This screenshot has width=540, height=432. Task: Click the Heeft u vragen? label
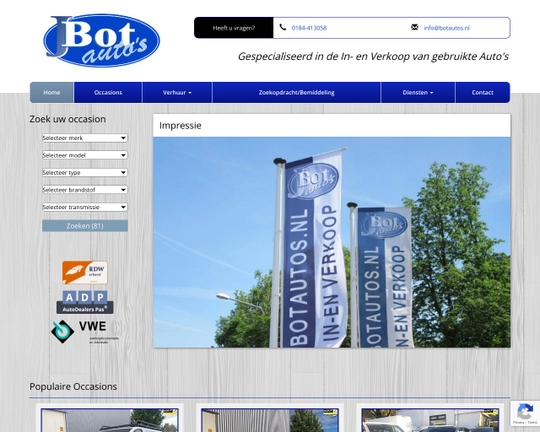click(234, 28)
